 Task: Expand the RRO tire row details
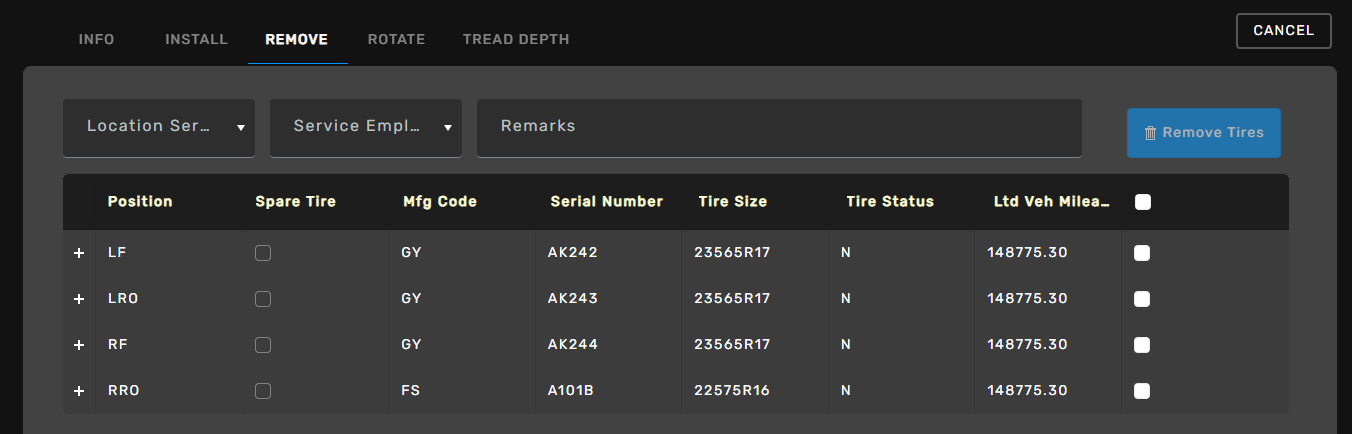click(x=79, y=391)
